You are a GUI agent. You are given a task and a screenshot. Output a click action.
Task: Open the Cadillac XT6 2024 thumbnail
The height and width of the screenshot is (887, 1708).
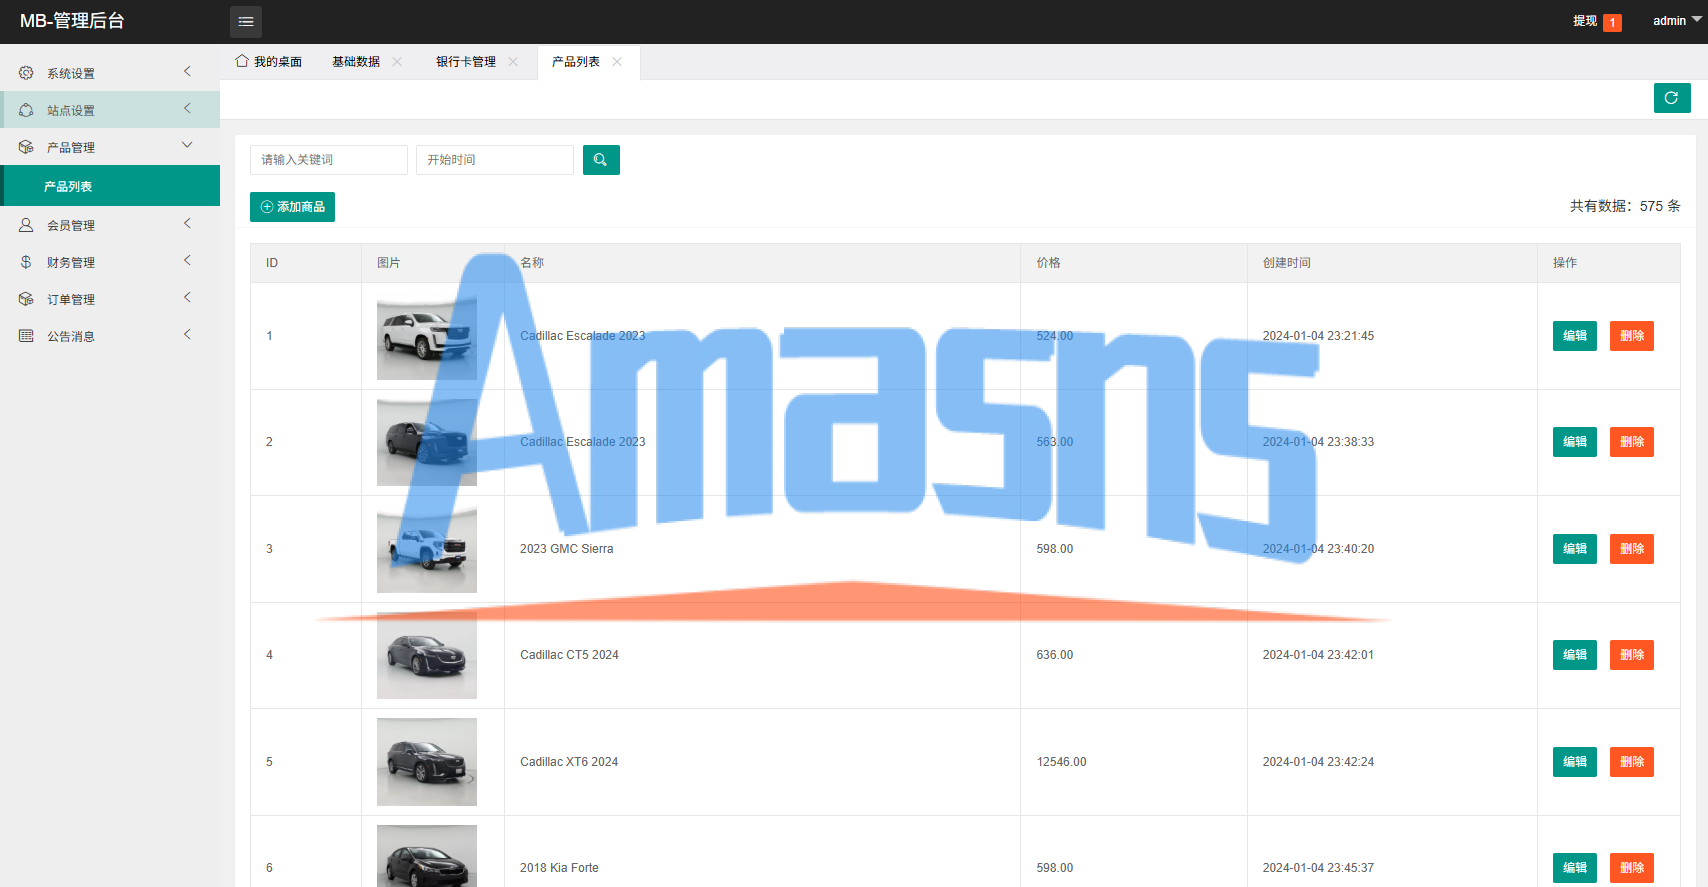point(427,762)
